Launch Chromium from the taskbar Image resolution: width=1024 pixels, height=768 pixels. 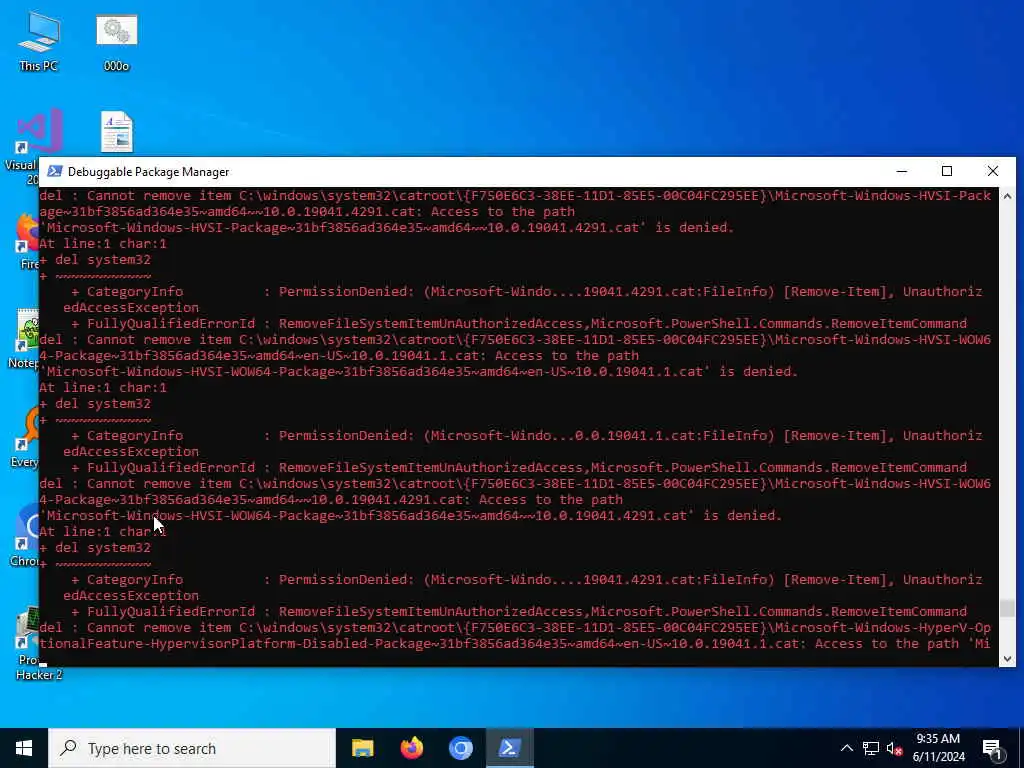[x=460, y=748]
